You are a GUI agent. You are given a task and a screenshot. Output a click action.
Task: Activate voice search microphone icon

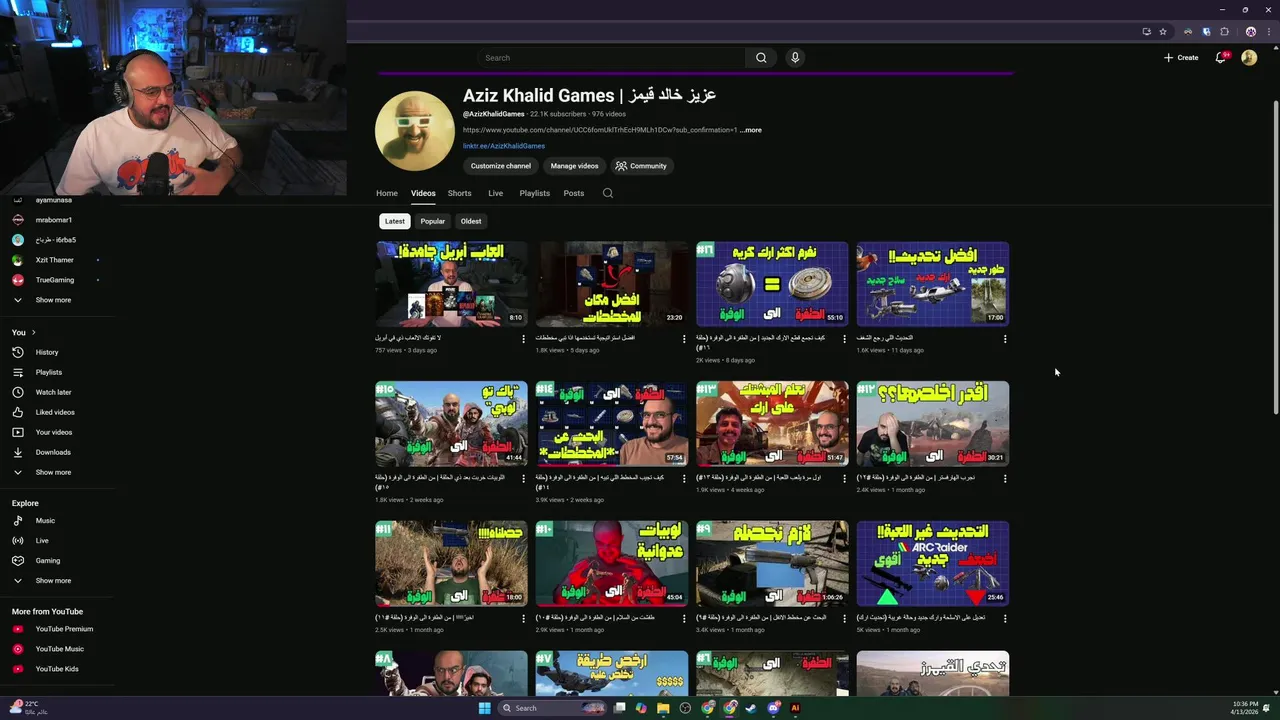795,58
